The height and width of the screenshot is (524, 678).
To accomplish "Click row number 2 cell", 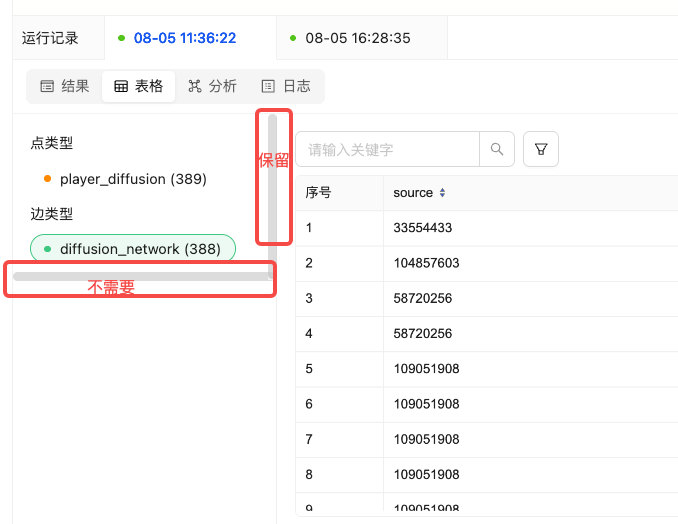I will pos(339,263).
